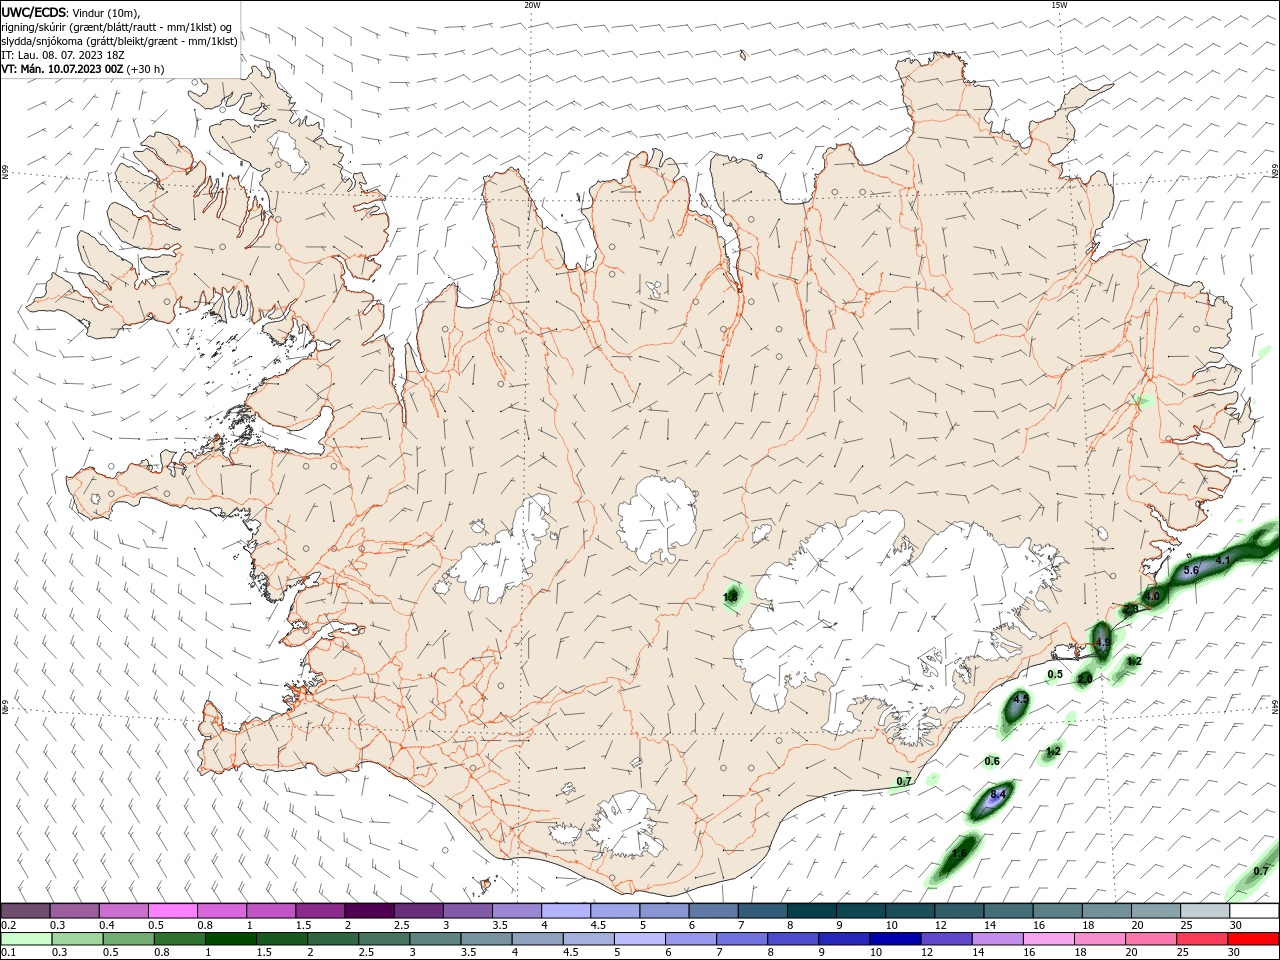Pick the red 30 swatch, bottom legend row
This screenshot has height=960, width=1280.
[1253, 939]
